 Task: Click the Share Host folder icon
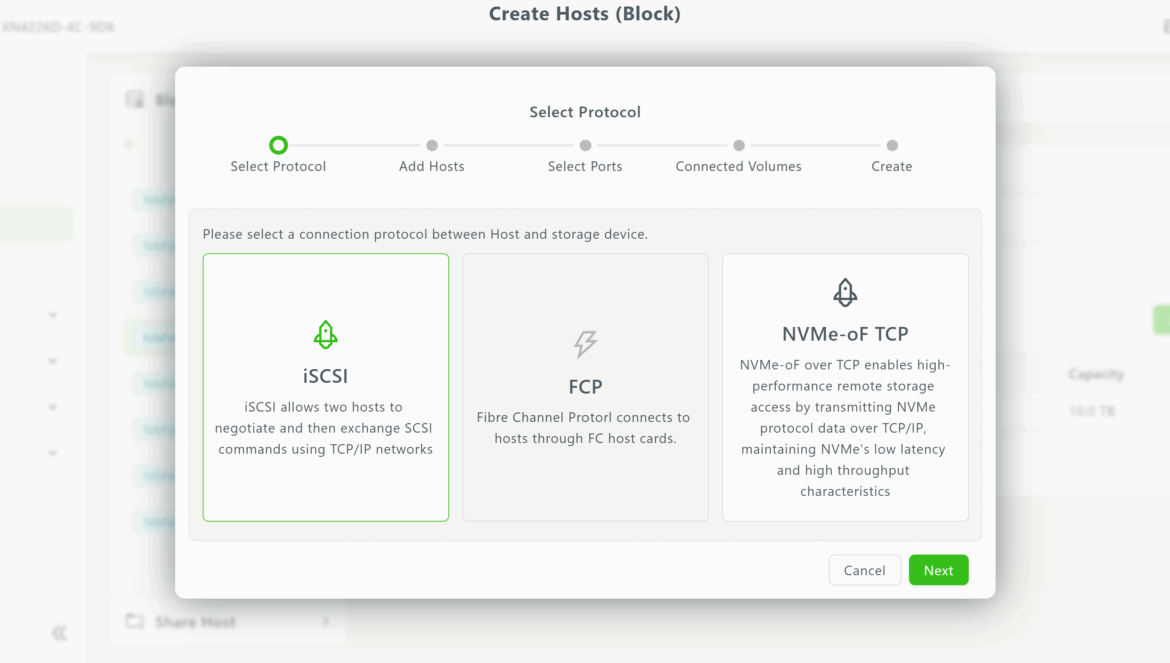[x=134, y=622]
